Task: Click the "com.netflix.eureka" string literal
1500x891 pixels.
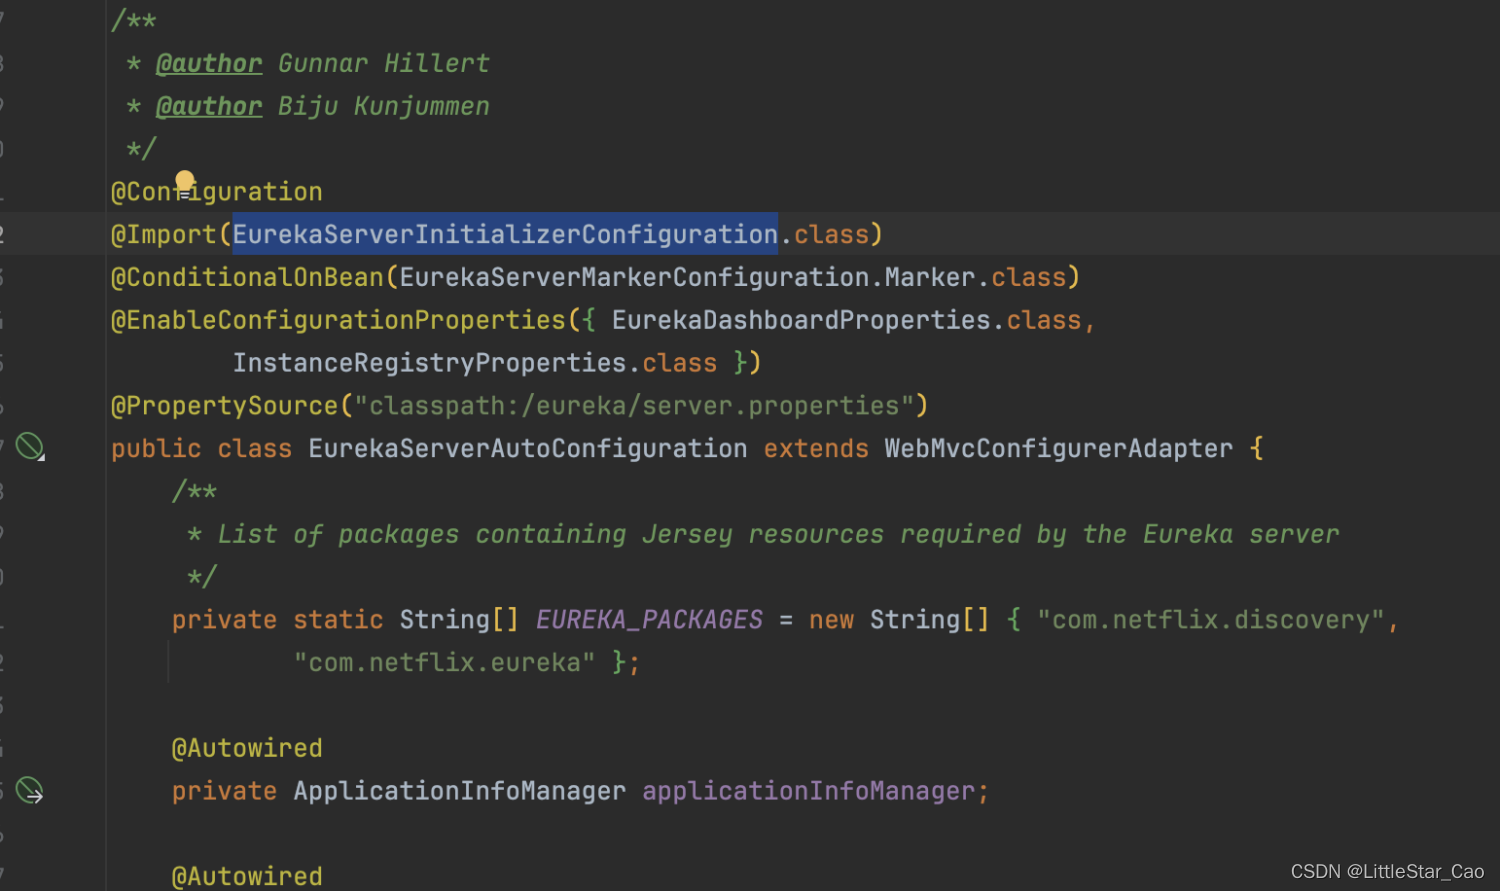Action: 445,663
